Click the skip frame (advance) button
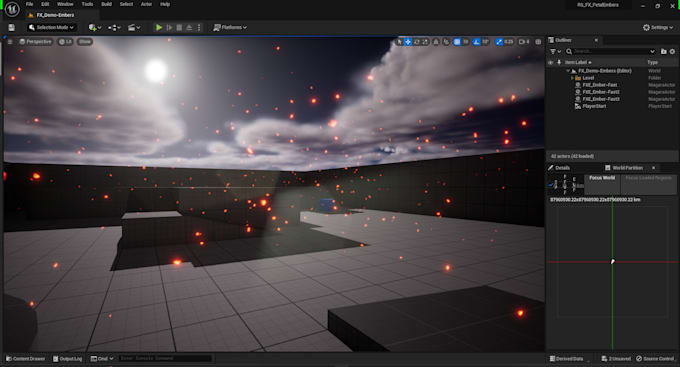Viewport: 680px width, 367px height. point(169,27)
